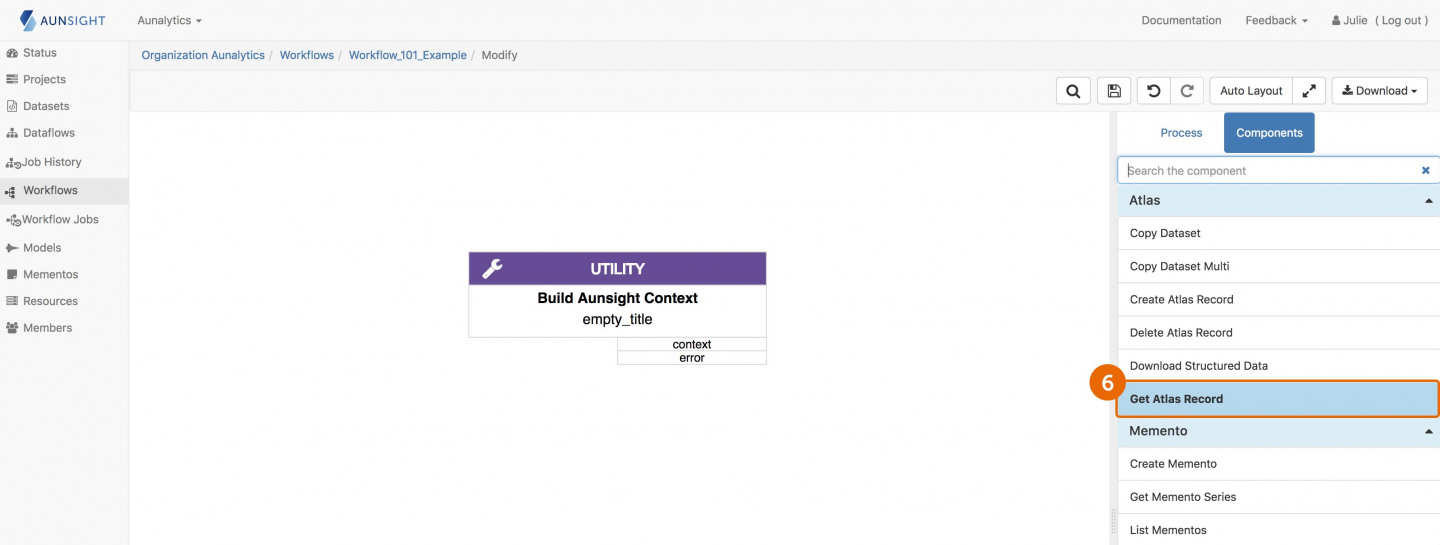
Task: Click the error output port
Action: [692, 358]
